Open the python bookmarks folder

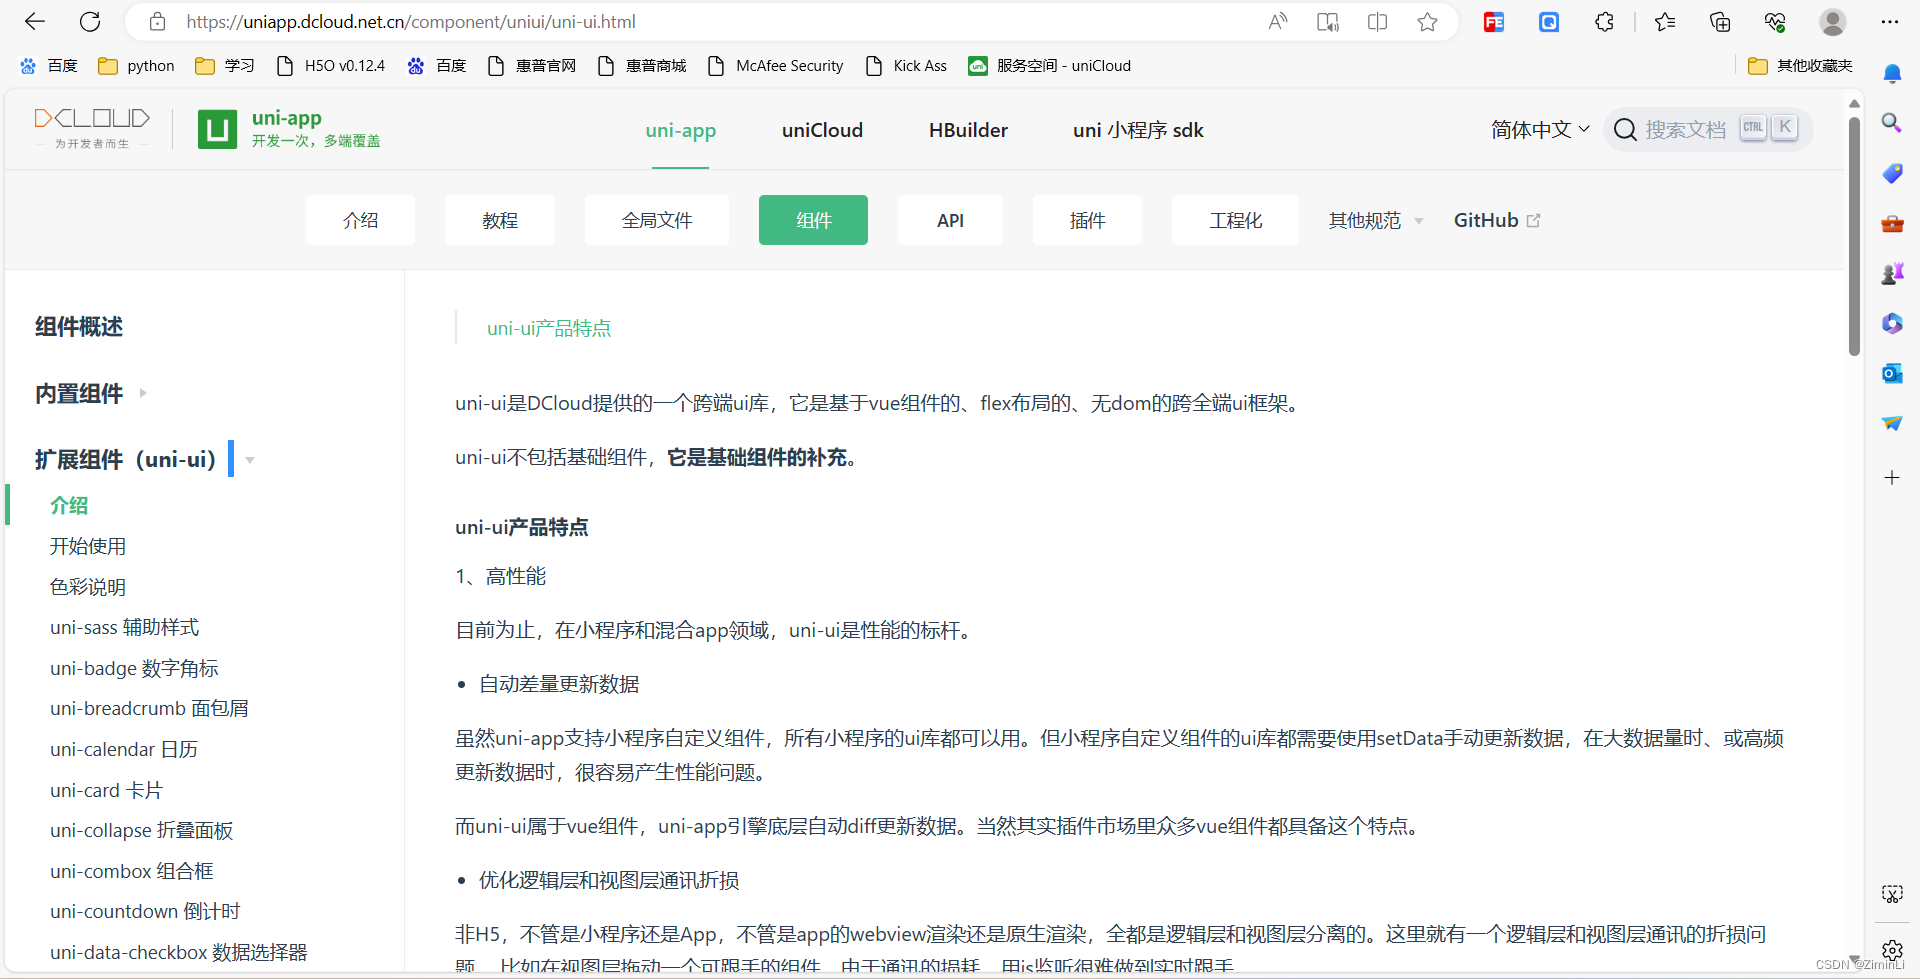(136, 66)
